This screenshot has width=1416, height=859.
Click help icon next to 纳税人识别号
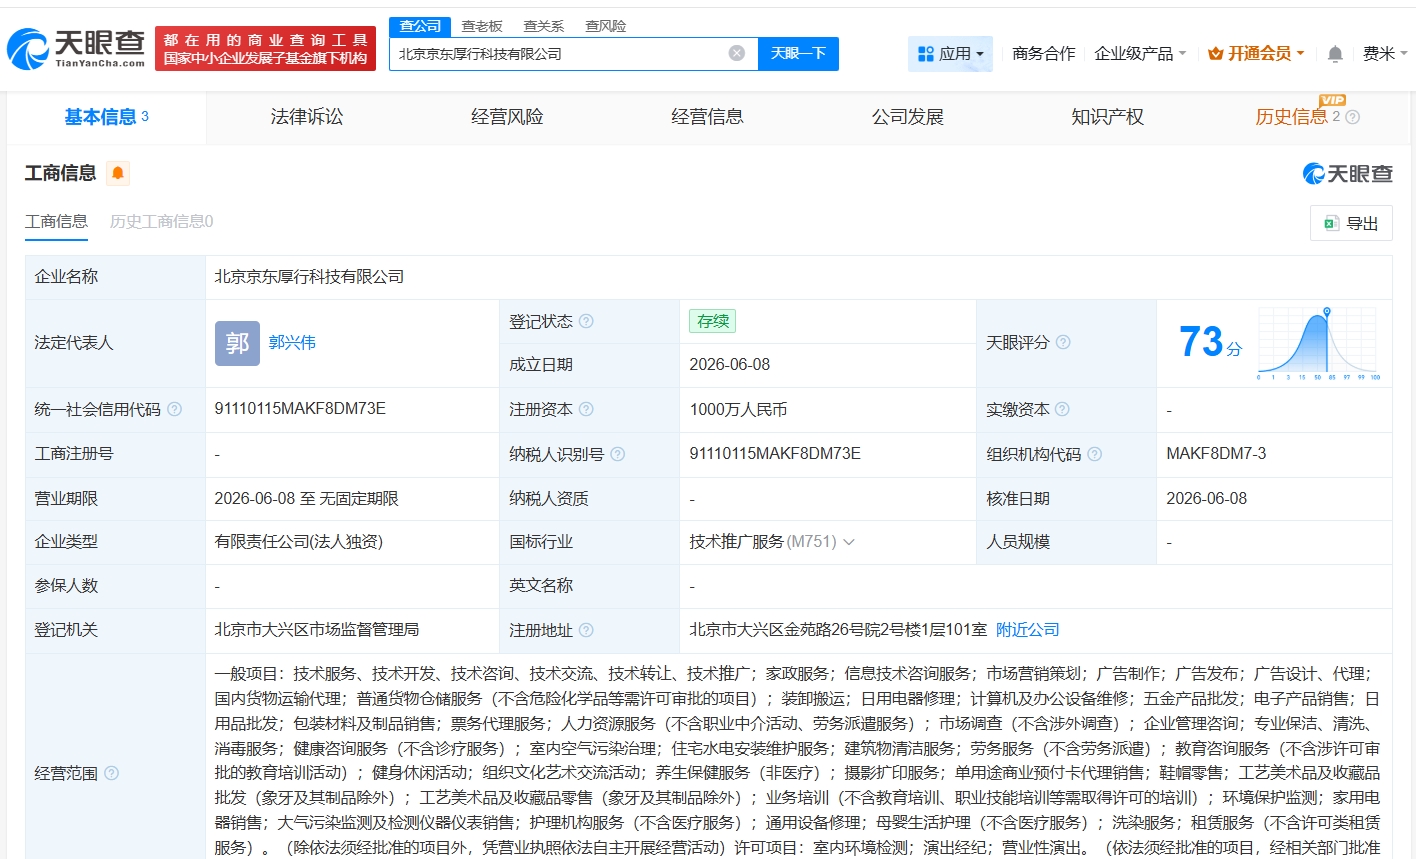618,454
